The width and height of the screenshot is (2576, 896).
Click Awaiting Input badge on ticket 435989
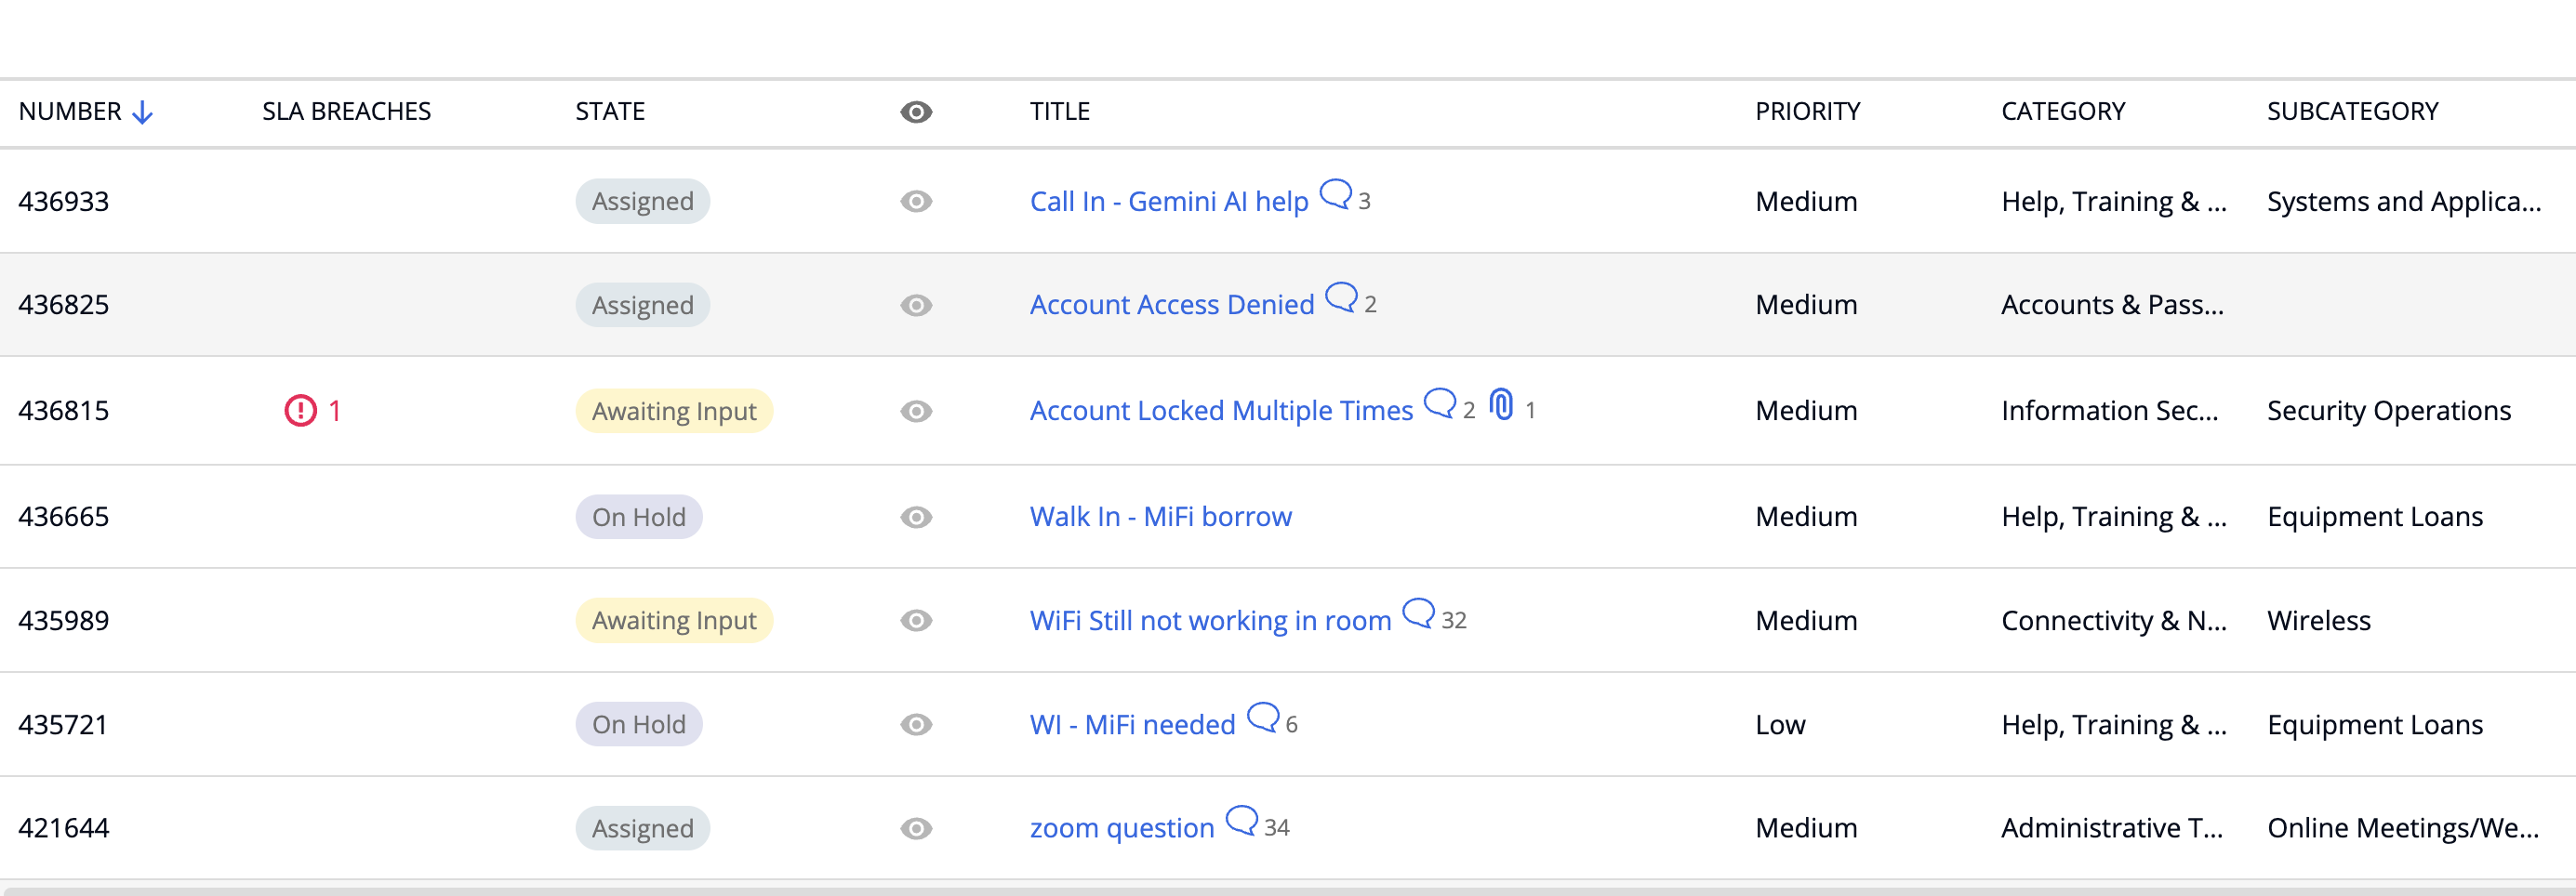[x=674, y=621]
